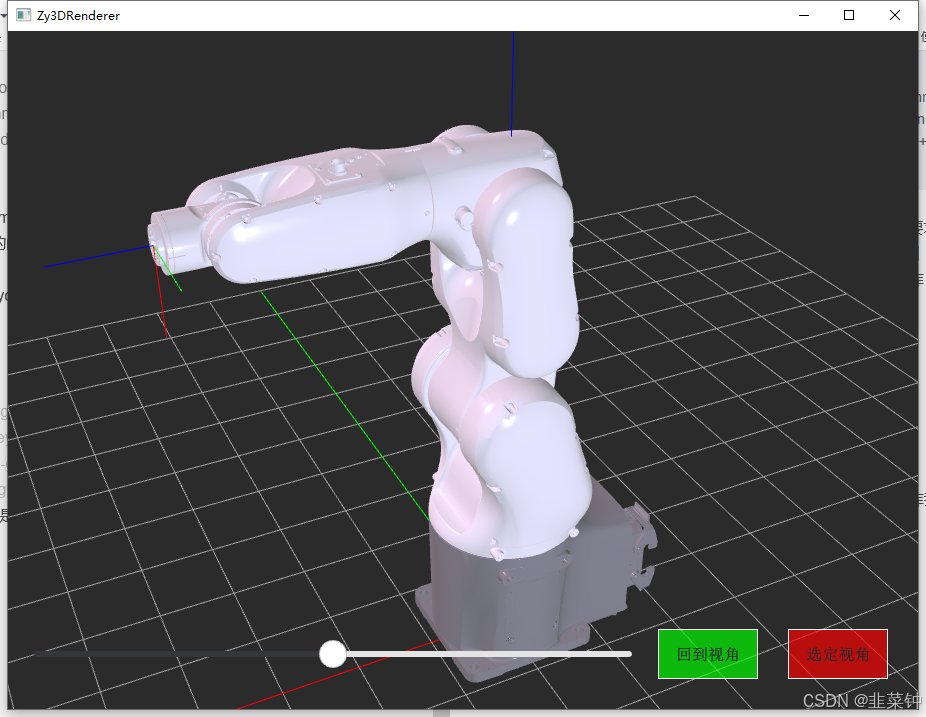Viewport: 926px width, 717px height.
Task: Click the minimize icon on the title bar
Action: coord(803,15)
